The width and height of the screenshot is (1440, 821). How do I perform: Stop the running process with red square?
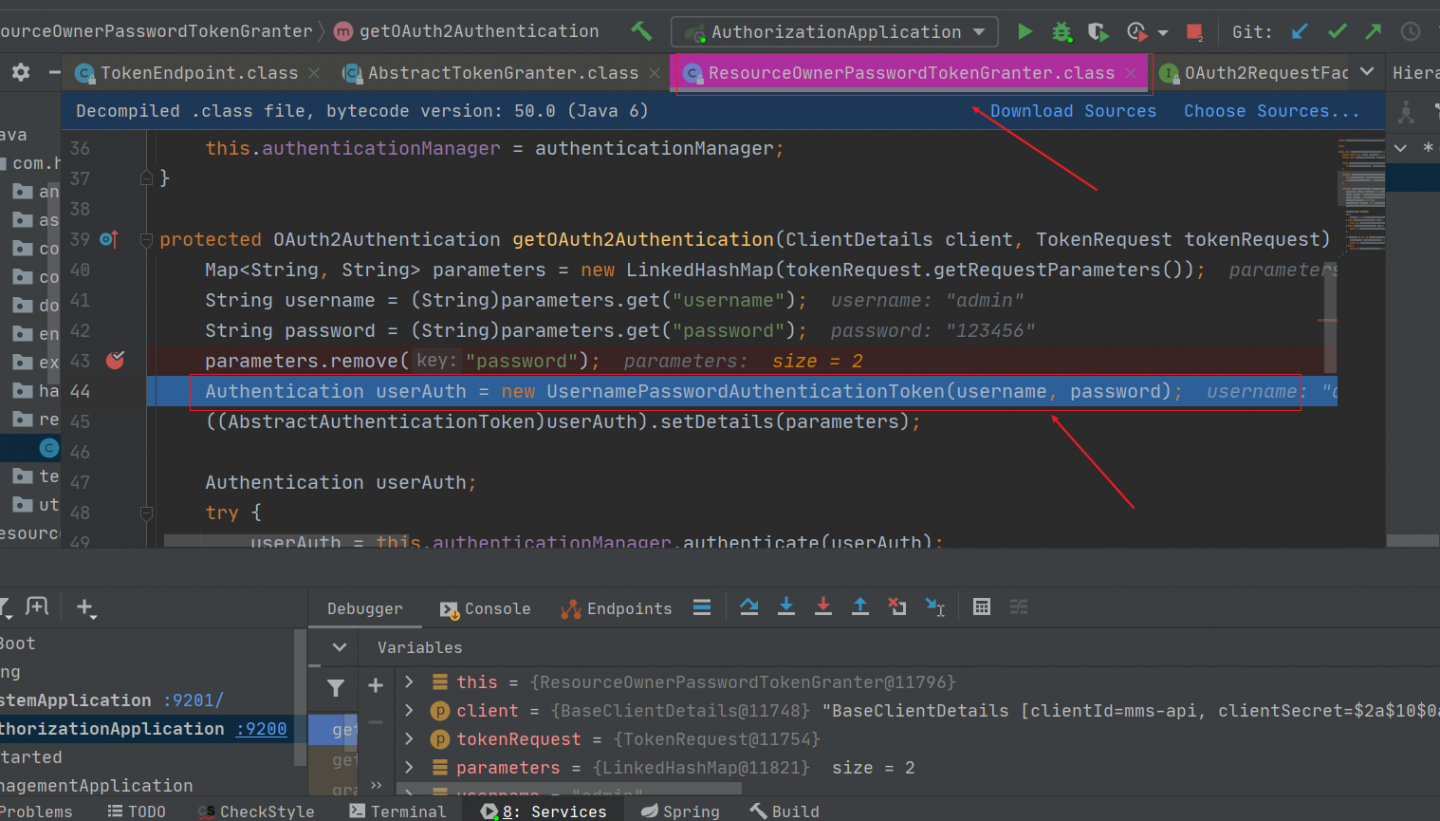click(x=1195, y=32)
